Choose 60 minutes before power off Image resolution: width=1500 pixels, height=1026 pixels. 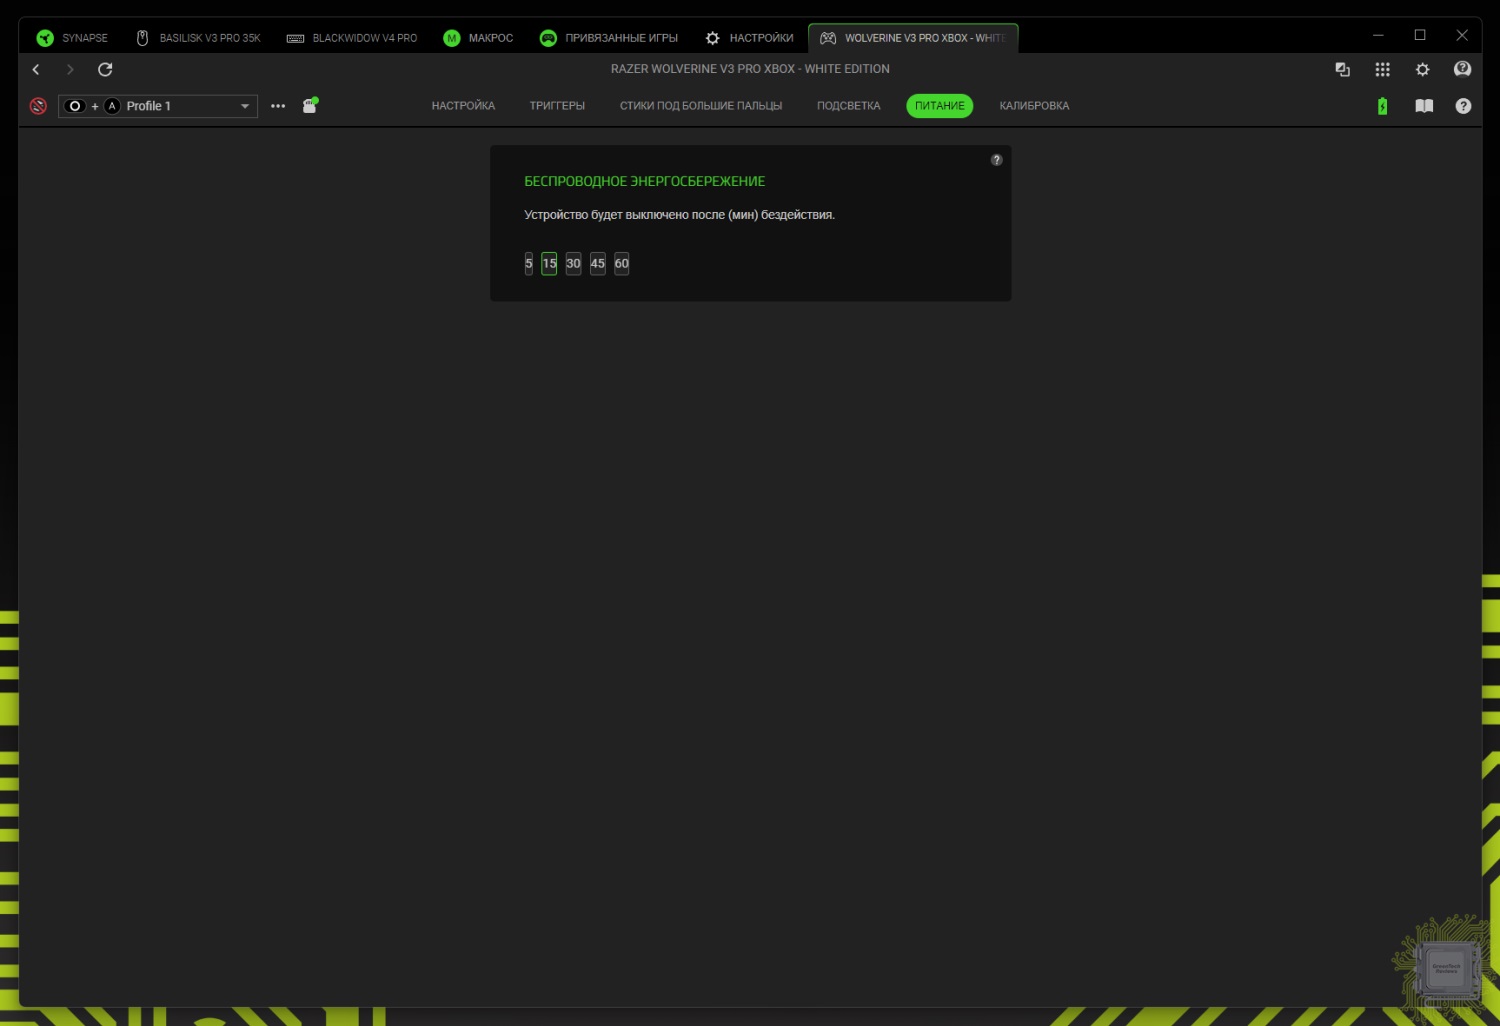point(622,264)
